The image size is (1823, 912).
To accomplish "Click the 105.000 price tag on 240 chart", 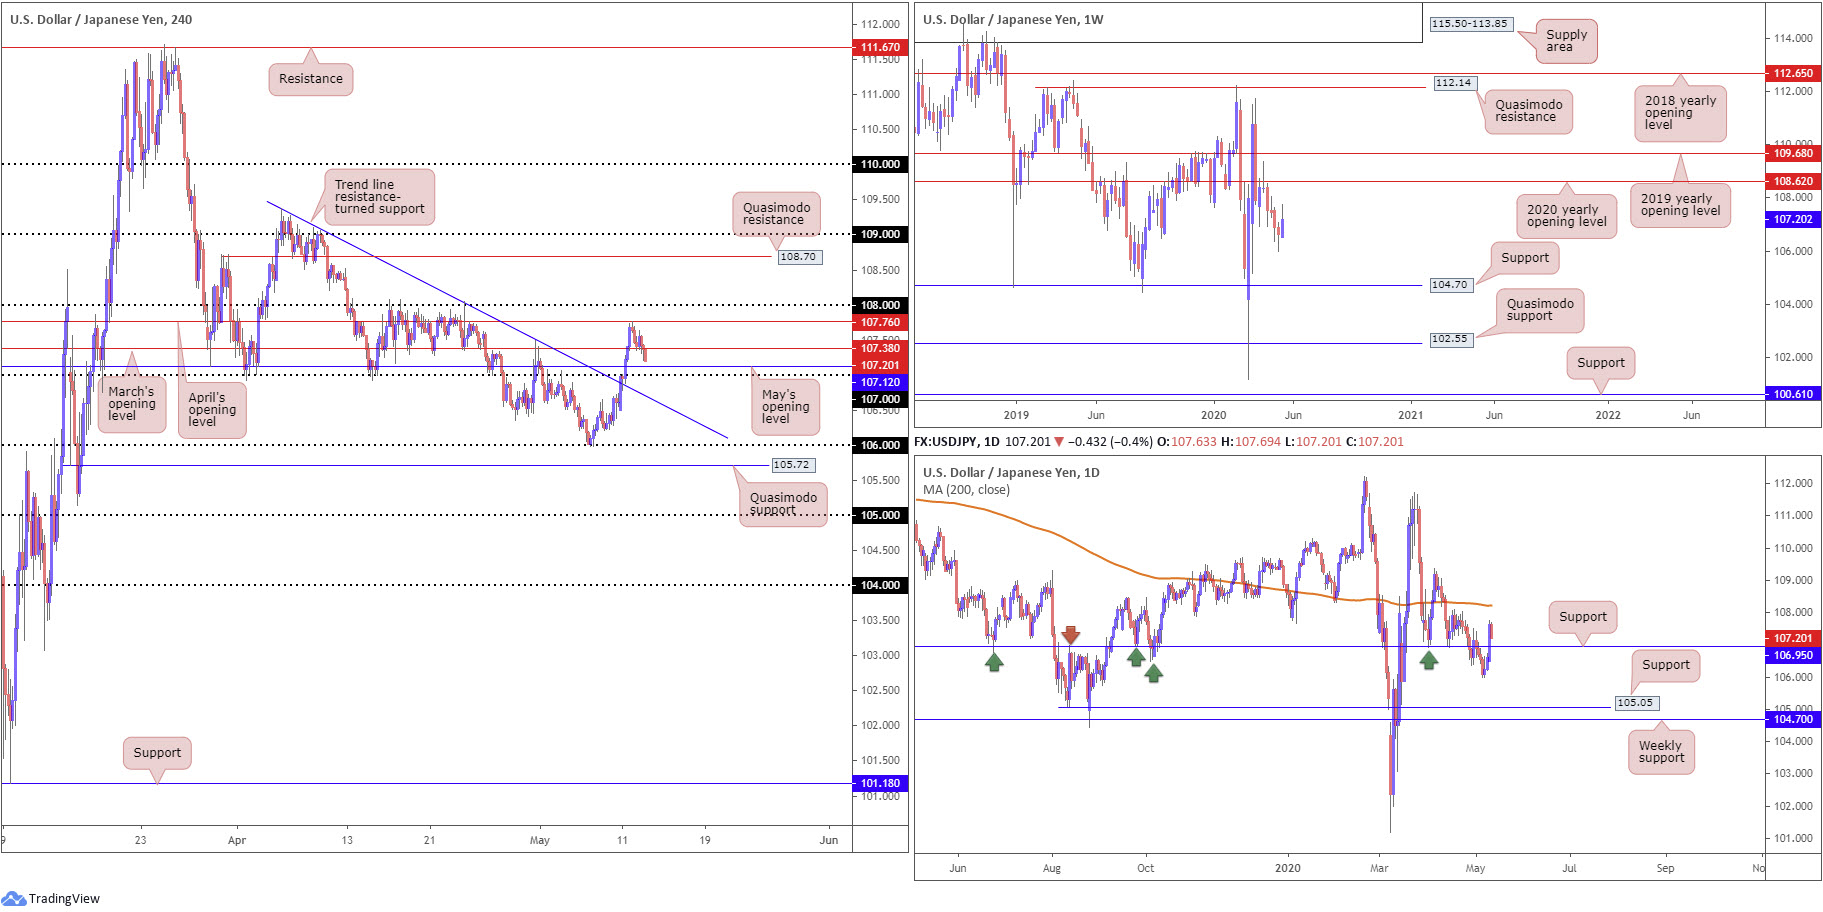I will click(x=880, y=515).
